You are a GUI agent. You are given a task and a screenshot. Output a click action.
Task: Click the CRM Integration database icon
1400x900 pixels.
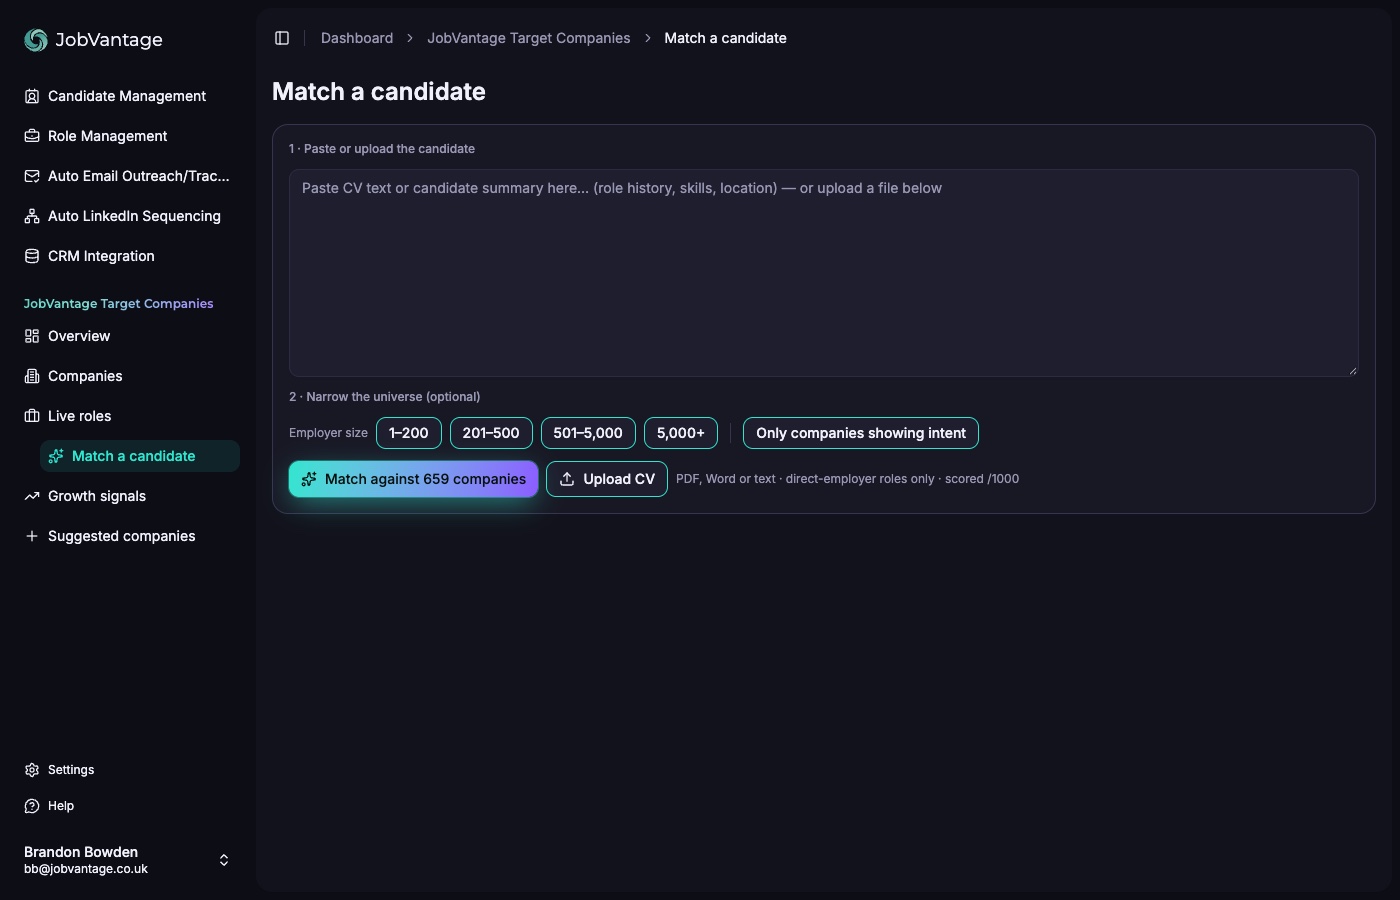[x=32, y=256]
